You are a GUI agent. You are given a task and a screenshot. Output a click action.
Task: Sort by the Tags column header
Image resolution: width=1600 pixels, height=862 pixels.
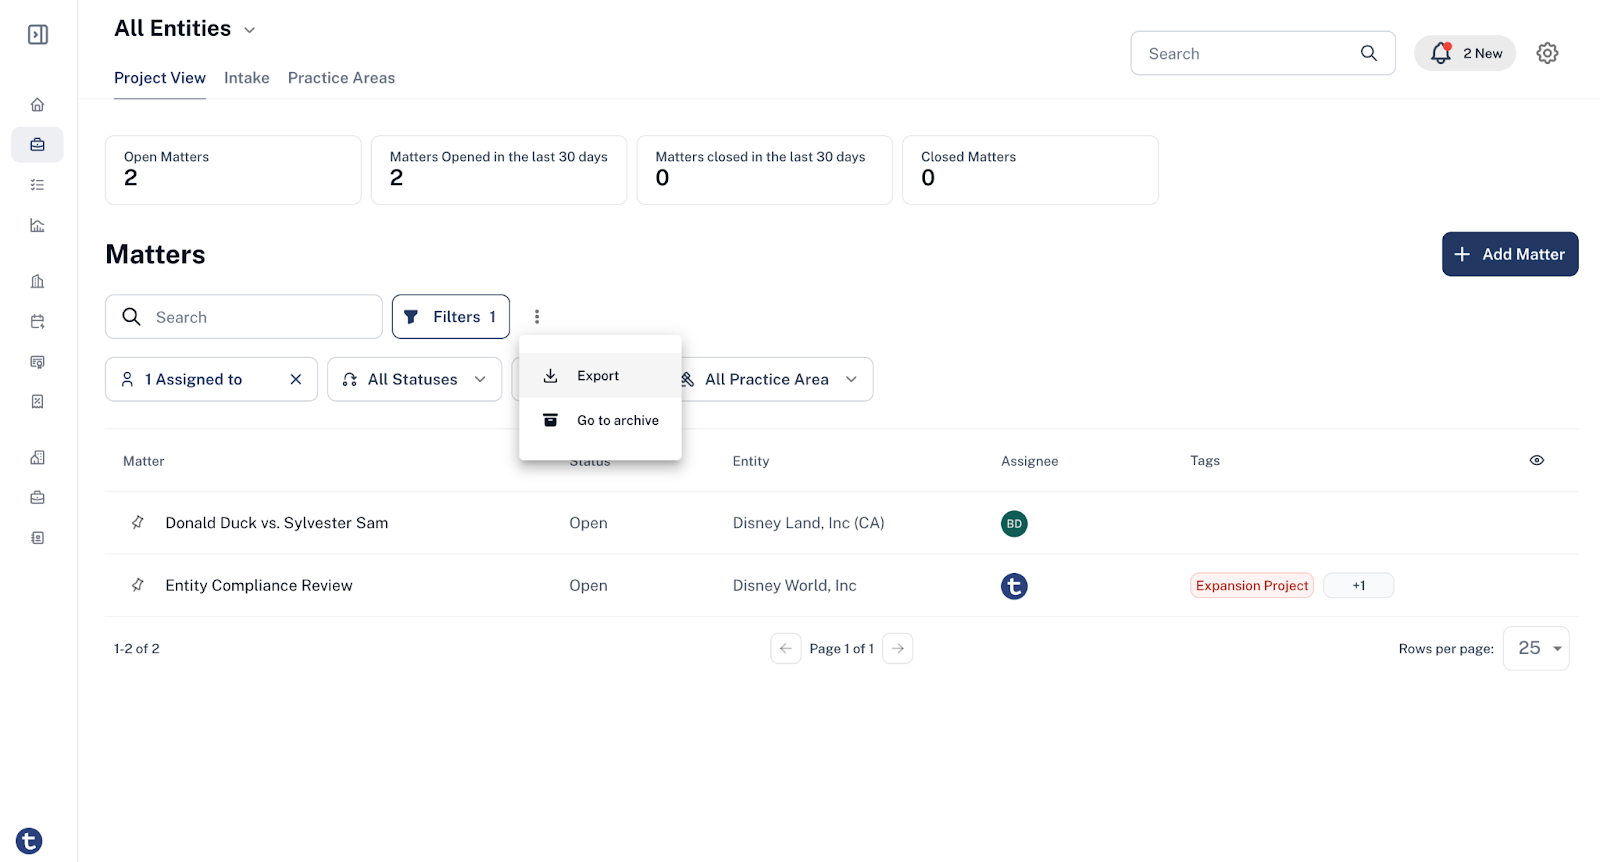point(1205,461)
